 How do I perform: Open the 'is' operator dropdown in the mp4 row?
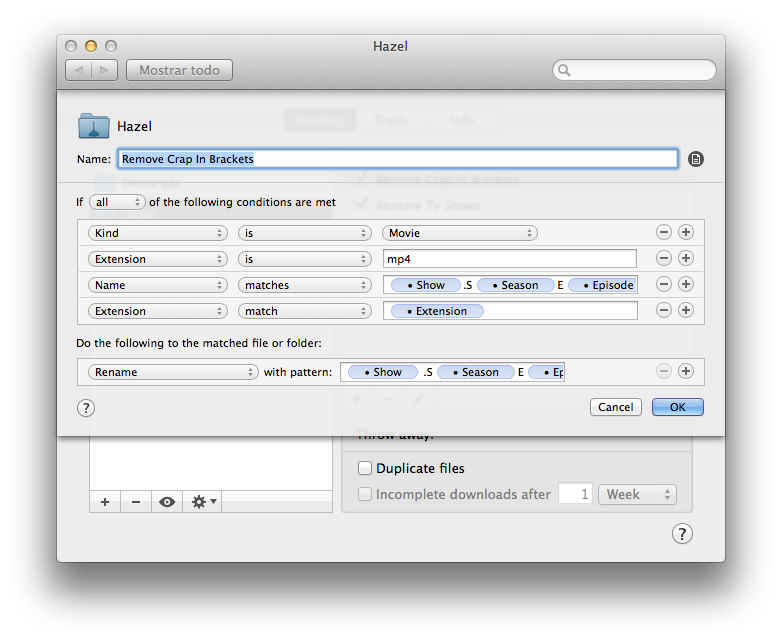coord(305,259)
